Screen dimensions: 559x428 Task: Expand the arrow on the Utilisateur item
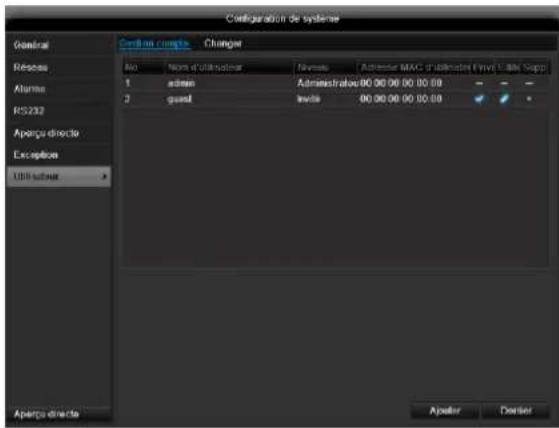[104, 176]
